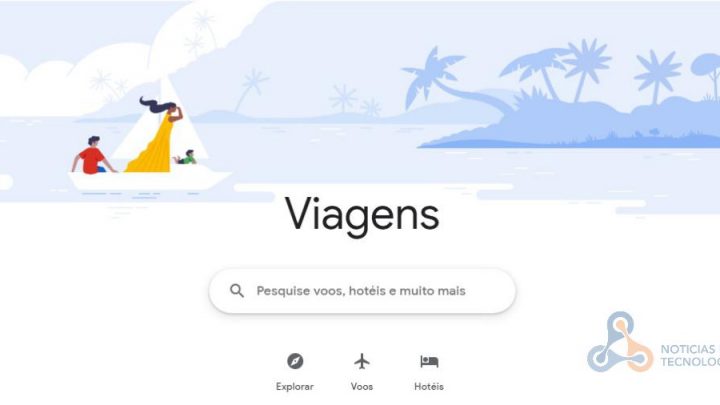Click the Explorar text label
This screenshot has width=720, height=405.
295,387
